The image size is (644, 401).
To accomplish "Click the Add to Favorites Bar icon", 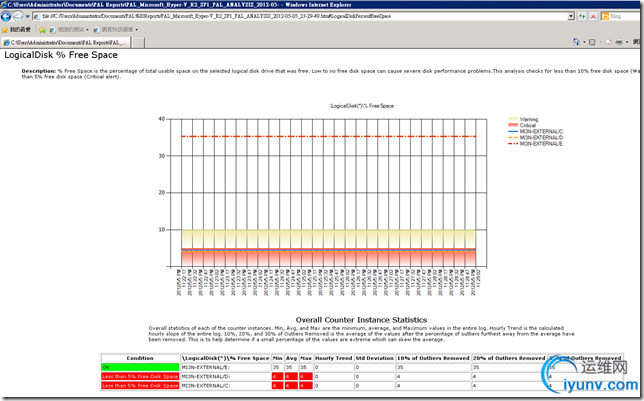I will tap(42, 30).
